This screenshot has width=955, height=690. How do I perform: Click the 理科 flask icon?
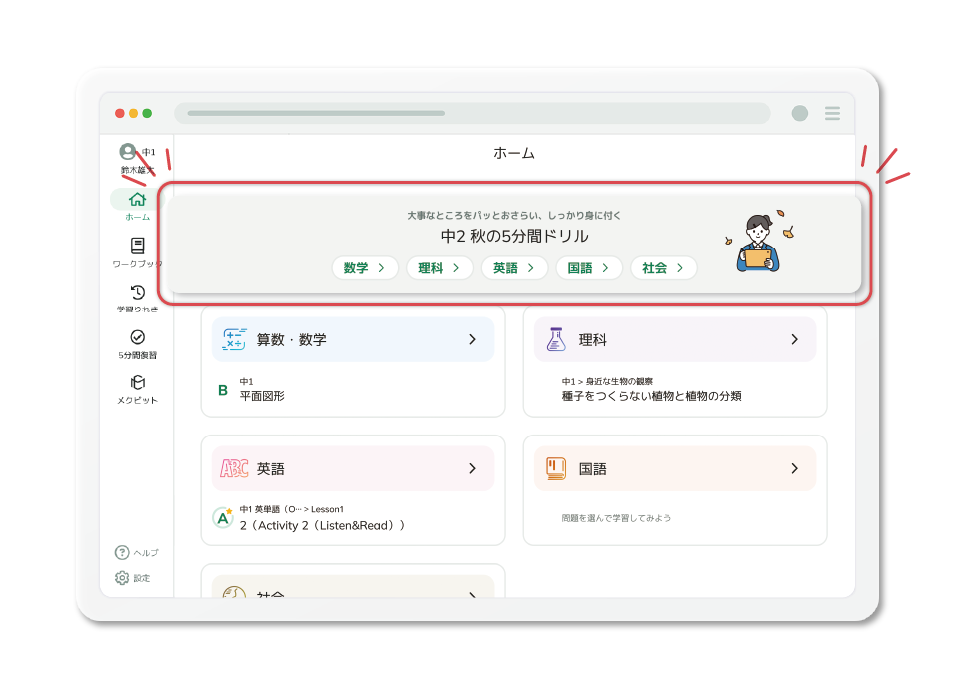[556, 339]
